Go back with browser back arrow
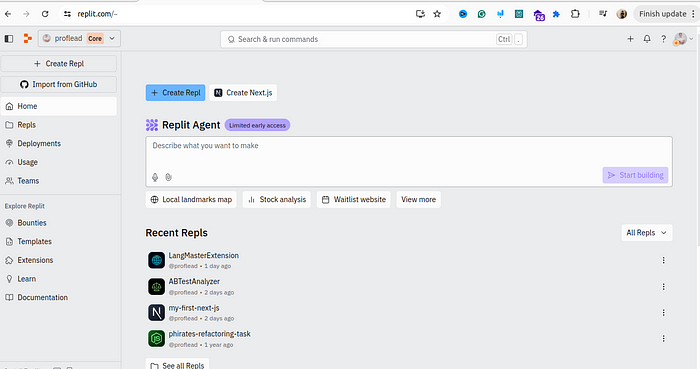 coord(8,14)
